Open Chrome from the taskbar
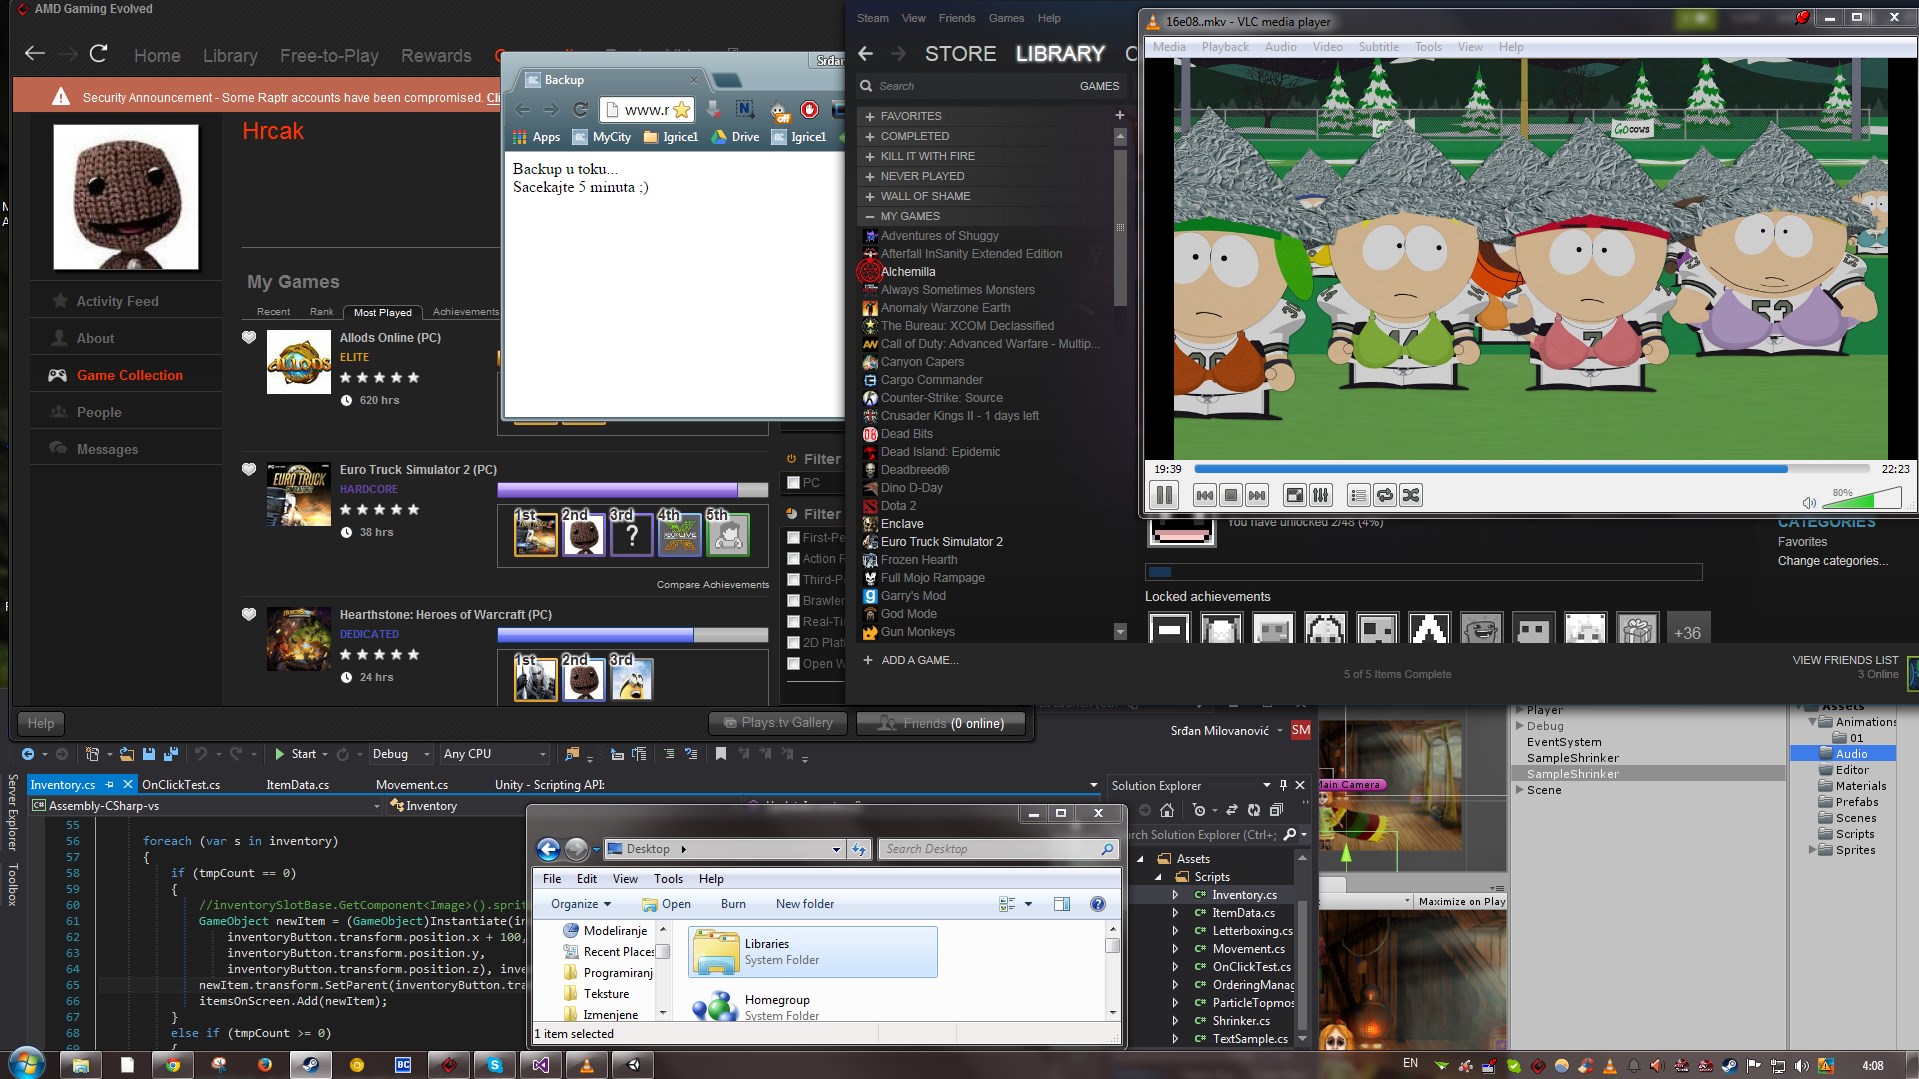Image resolution: width=1919 pixels, height=1079 pixels. pyautogui.click(x=172, y=1065)
